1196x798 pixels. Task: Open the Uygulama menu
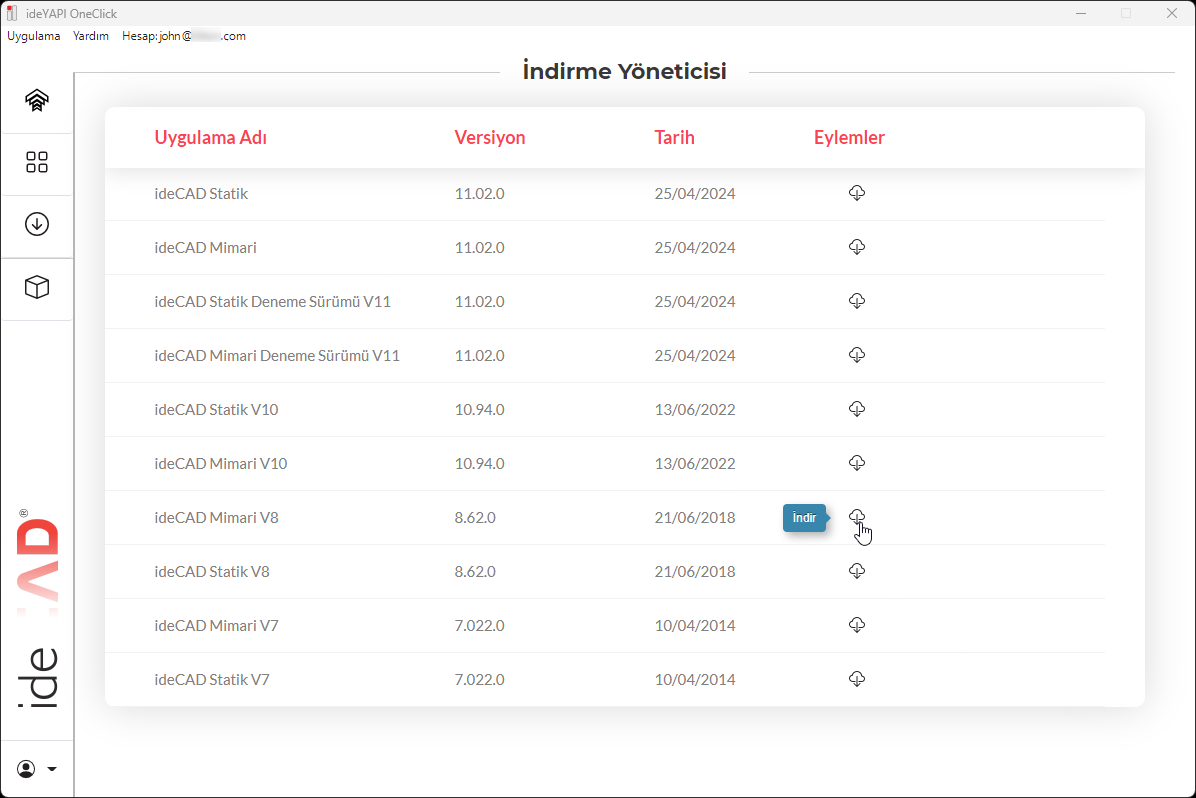(x=34, y=36)
